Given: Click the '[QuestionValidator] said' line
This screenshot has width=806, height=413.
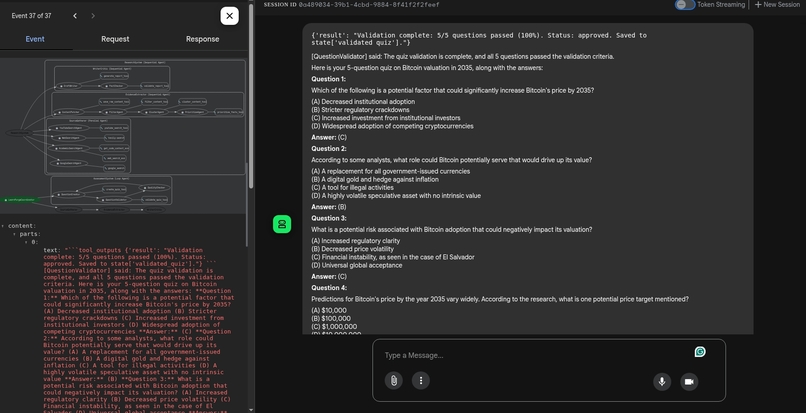Looking at the screenshot, I should 462,57.
